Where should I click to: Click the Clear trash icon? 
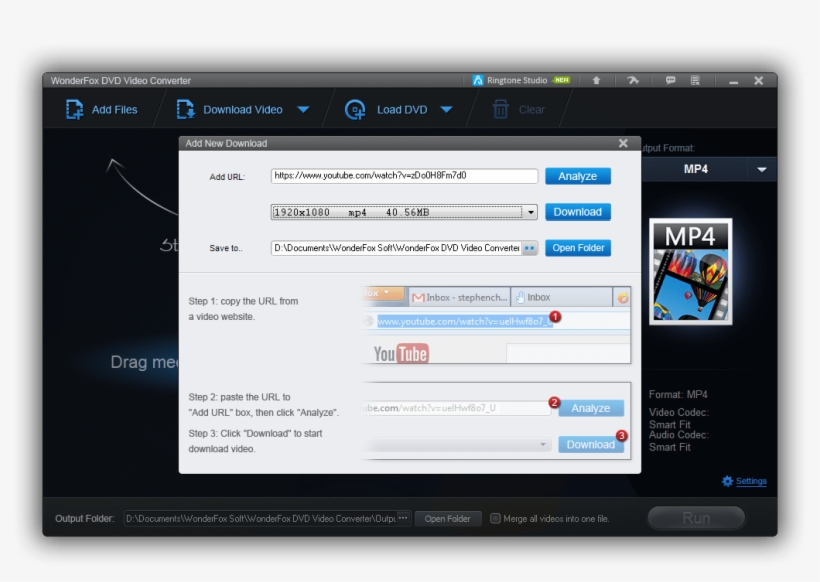[x=500, y=110]
